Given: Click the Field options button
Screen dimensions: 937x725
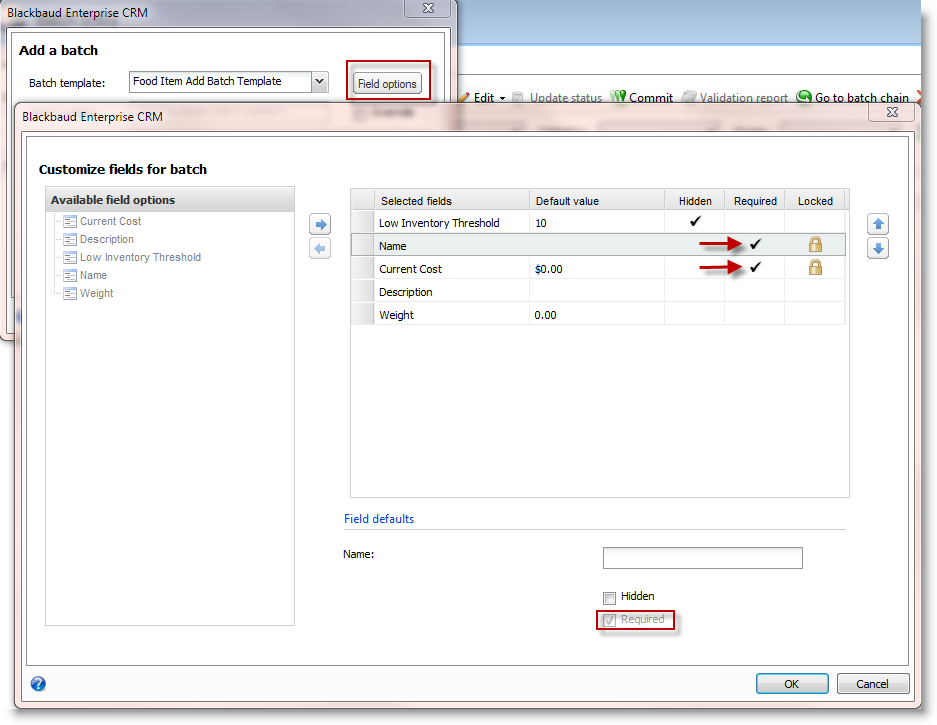Looking at the screenshot, I should [387, 84].
